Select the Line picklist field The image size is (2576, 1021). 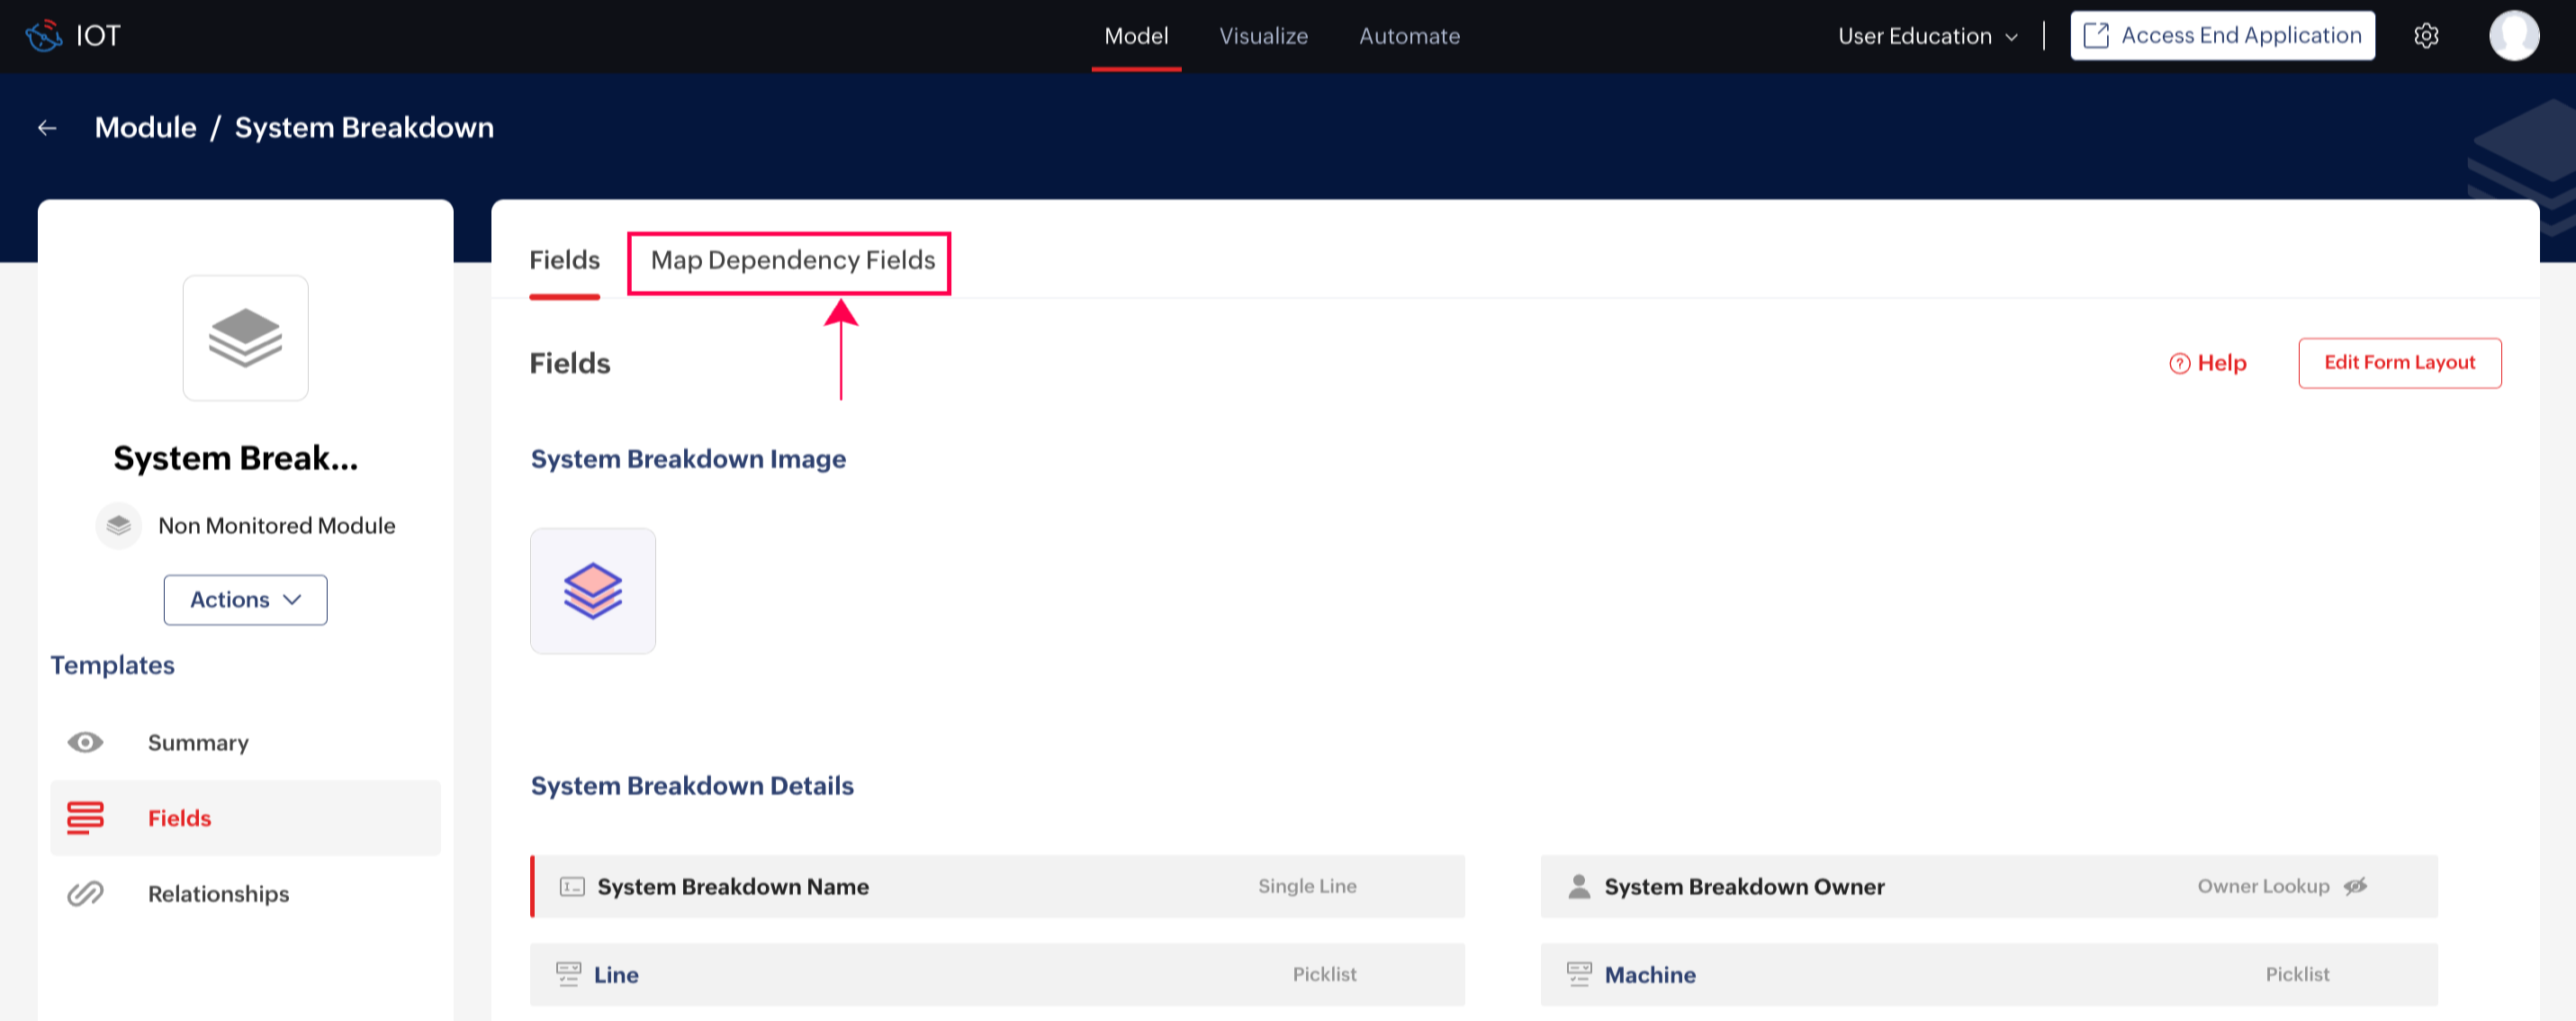[996, 974]
